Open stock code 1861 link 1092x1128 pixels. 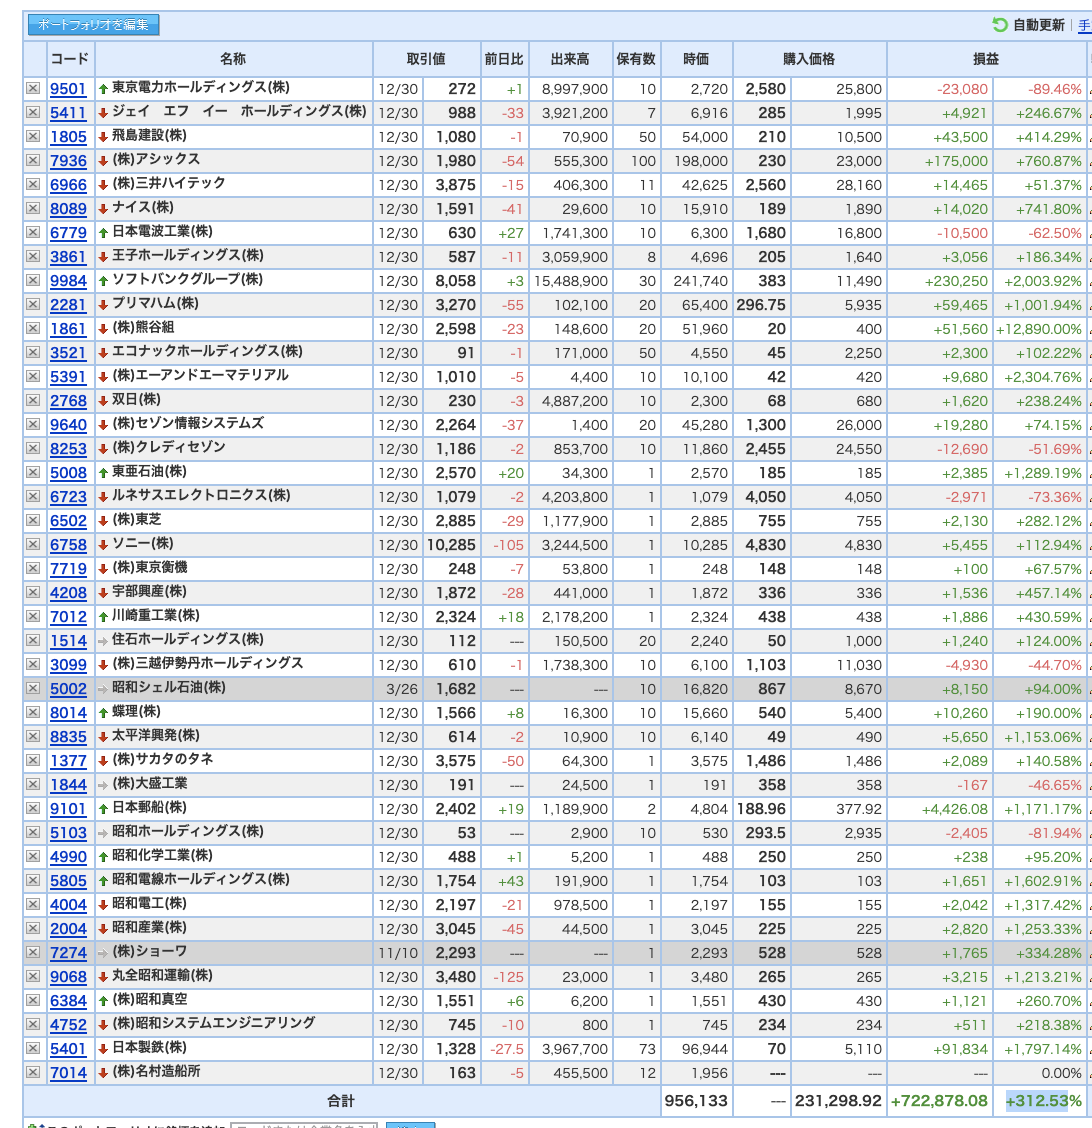point(68,329)
